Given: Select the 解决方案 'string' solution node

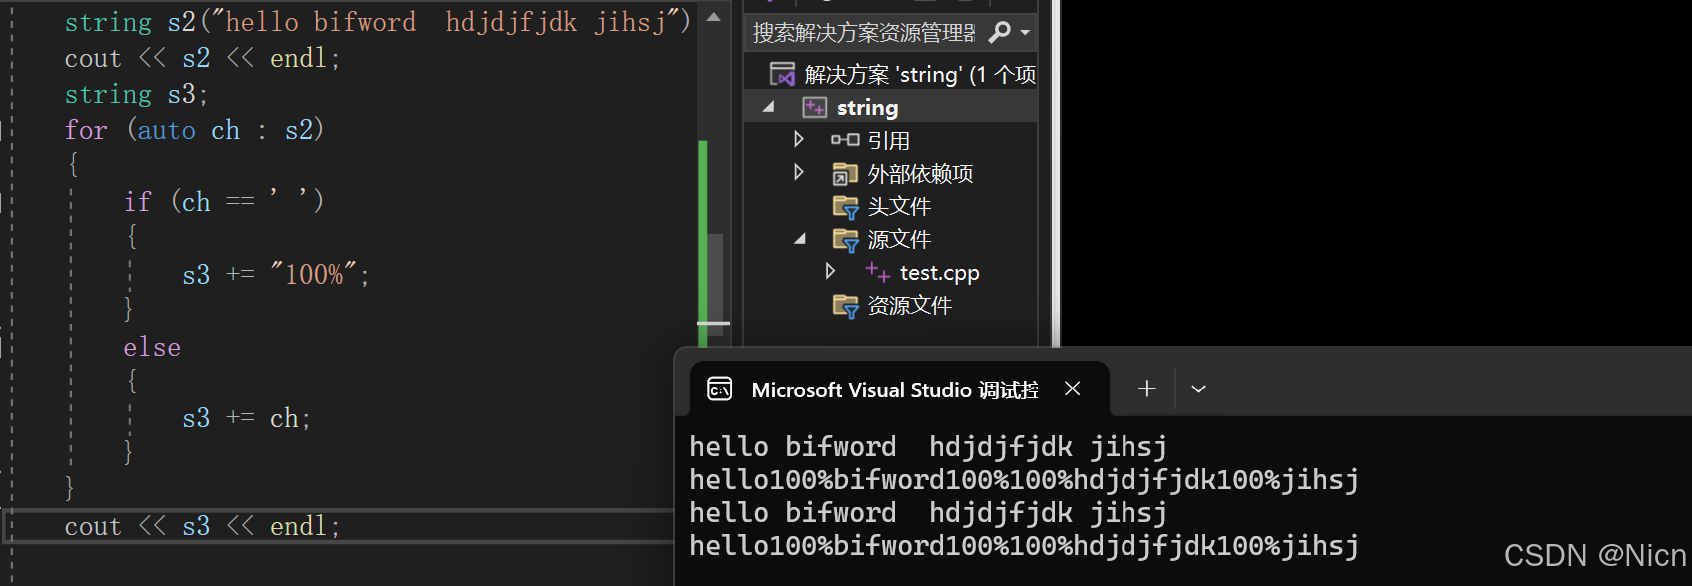Looking at the screenshot, I should (x=920, y=75).
